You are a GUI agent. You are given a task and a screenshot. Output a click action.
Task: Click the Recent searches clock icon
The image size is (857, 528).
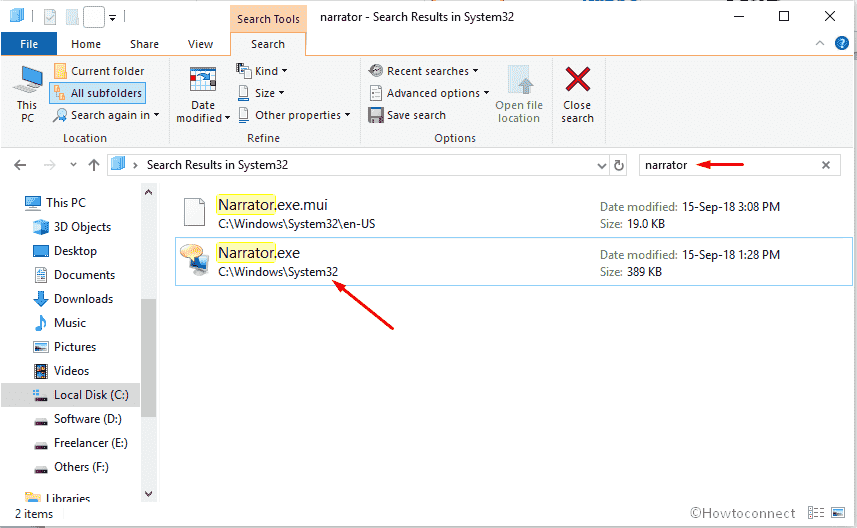click(376, 71)
